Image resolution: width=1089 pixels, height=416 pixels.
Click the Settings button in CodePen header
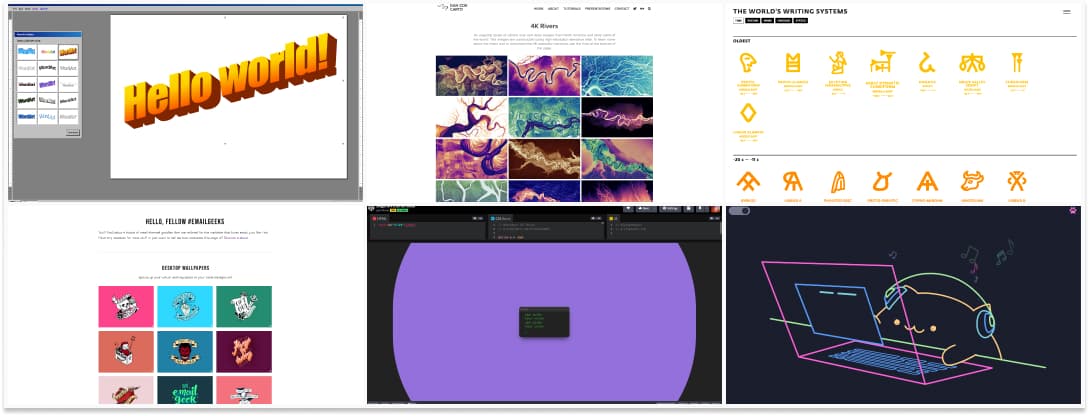click(x=669, y=208)
